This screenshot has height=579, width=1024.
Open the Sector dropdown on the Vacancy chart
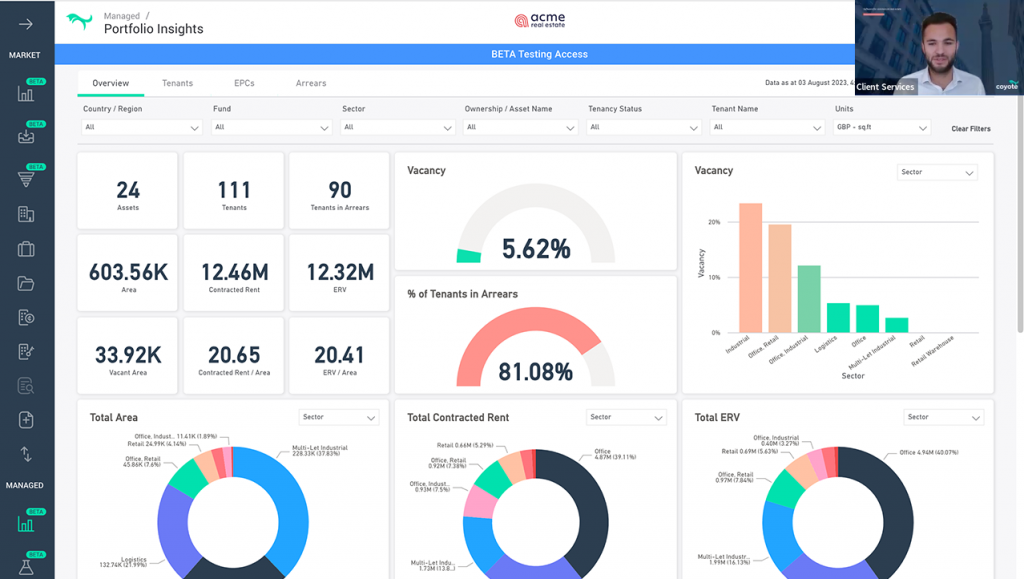point(936,172)
